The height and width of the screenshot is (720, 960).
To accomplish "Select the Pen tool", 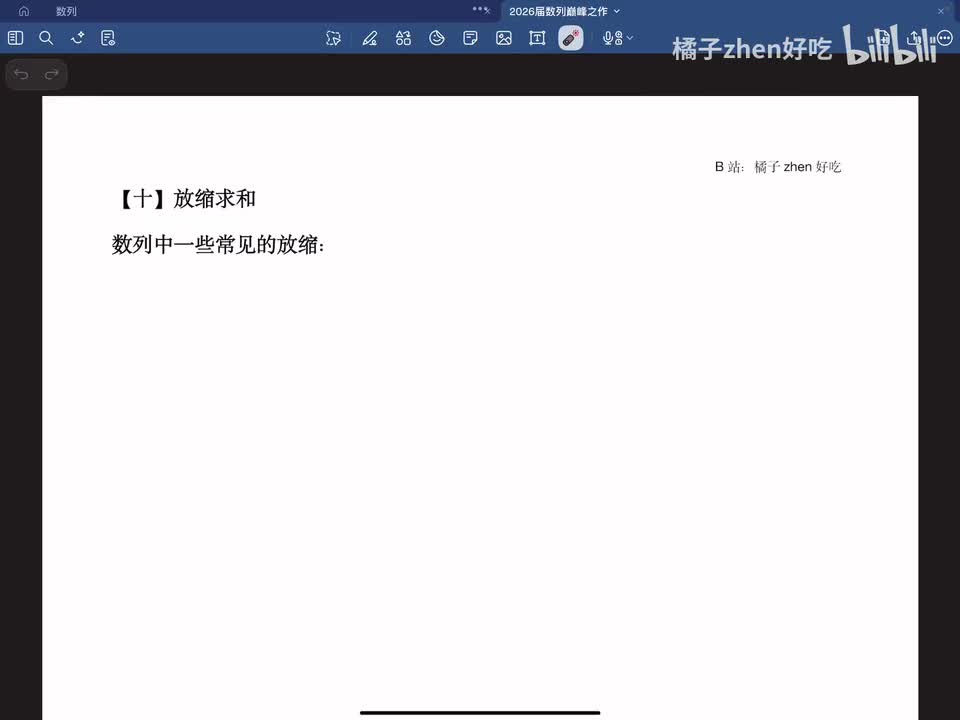I will coord(369,38).
